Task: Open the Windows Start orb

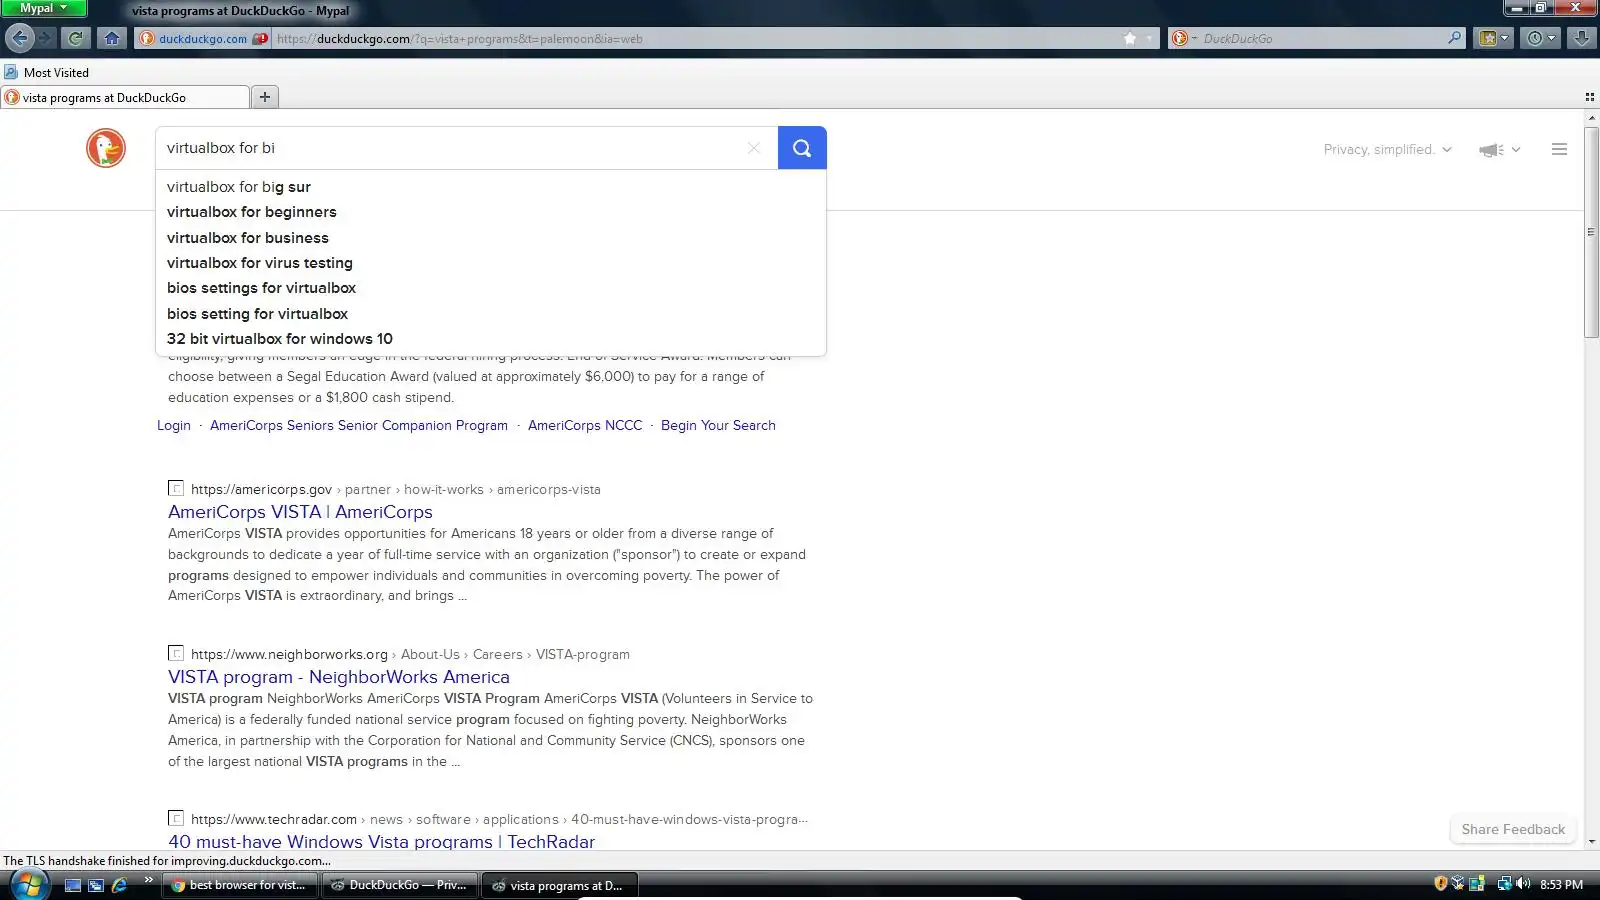Action: pos(28,885)
